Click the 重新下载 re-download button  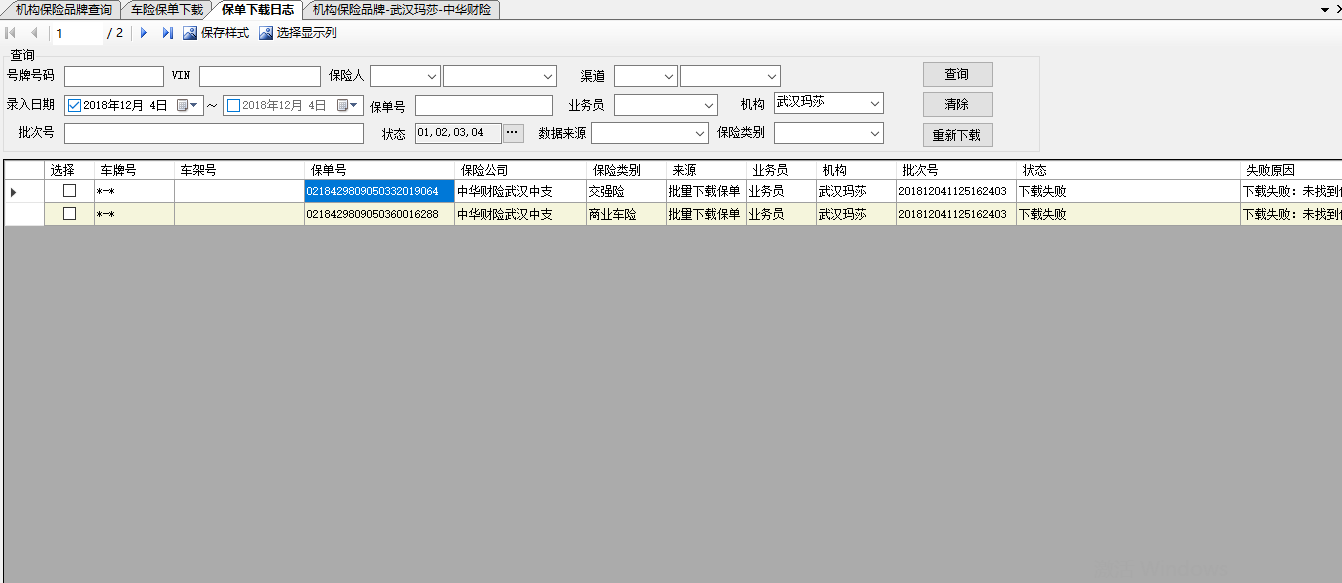pos(957,135)
